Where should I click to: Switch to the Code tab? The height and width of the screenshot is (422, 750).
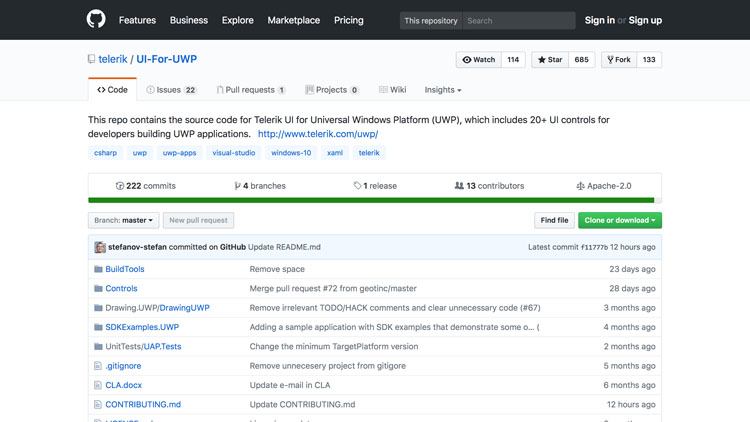point(112,89)
